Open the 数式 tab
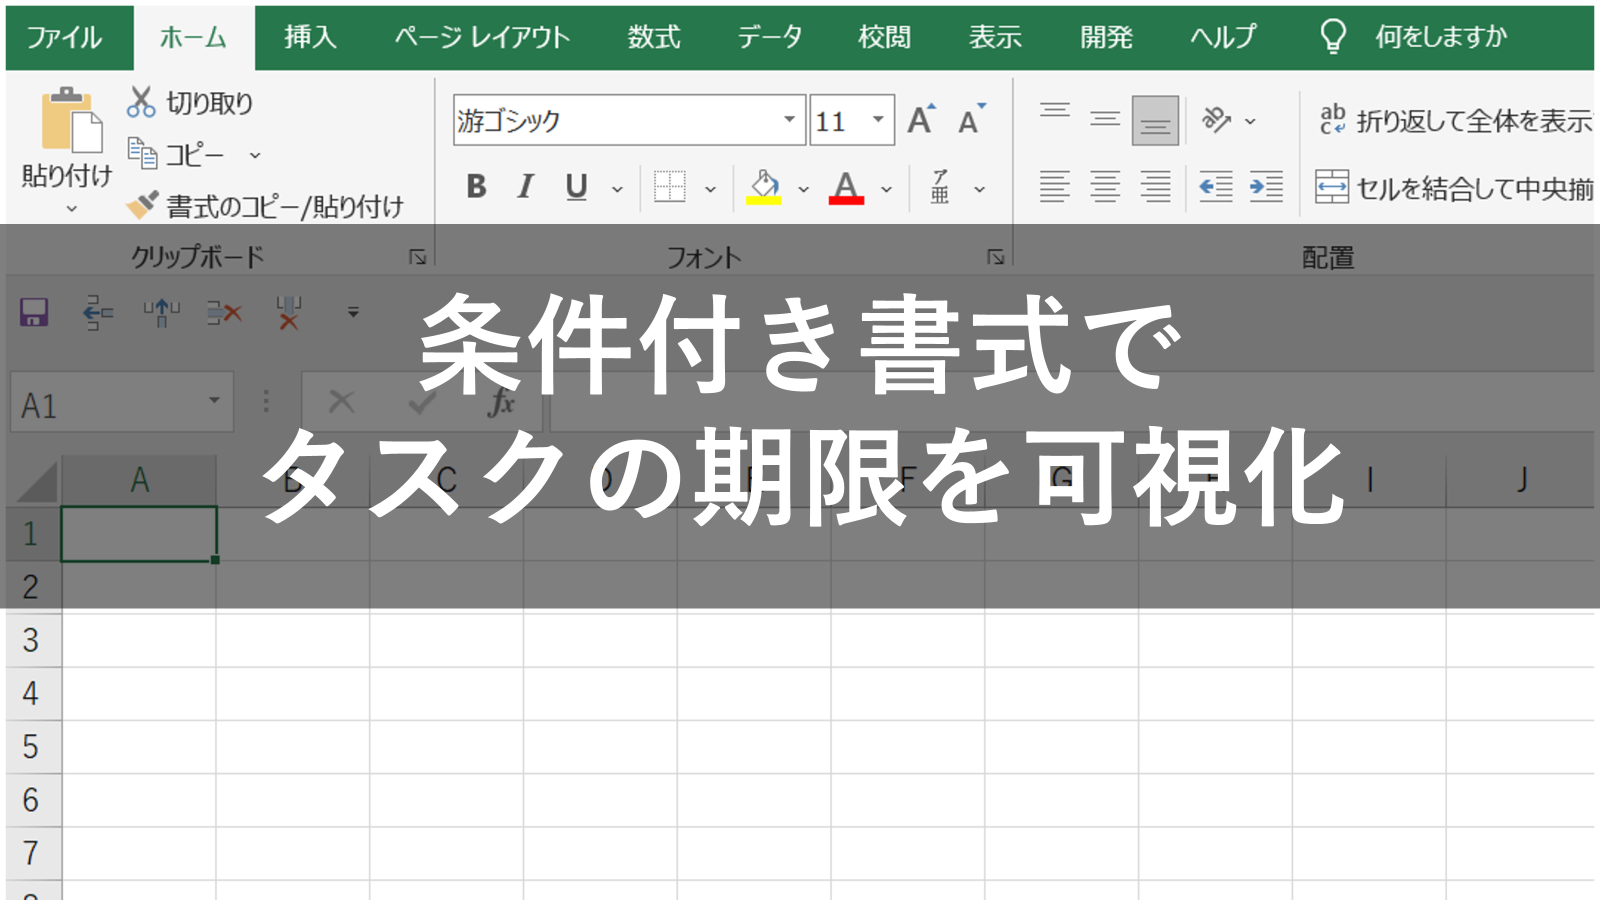 click(x=654, y=38)
